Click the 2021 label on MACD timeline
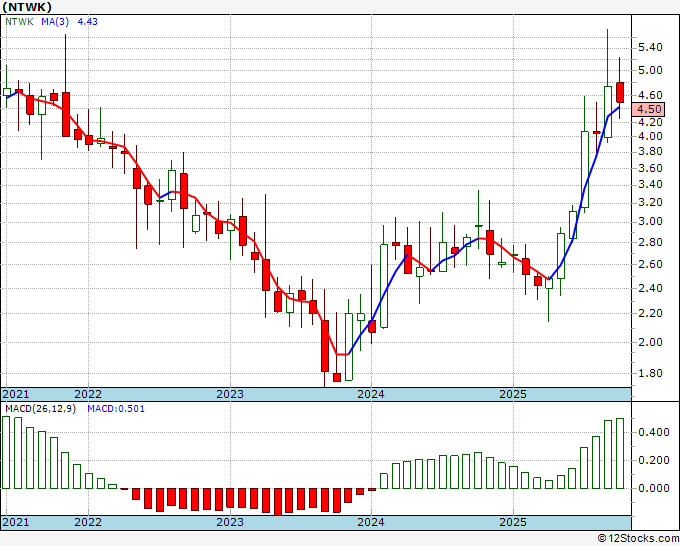The image size is (680, 546). 17,523
